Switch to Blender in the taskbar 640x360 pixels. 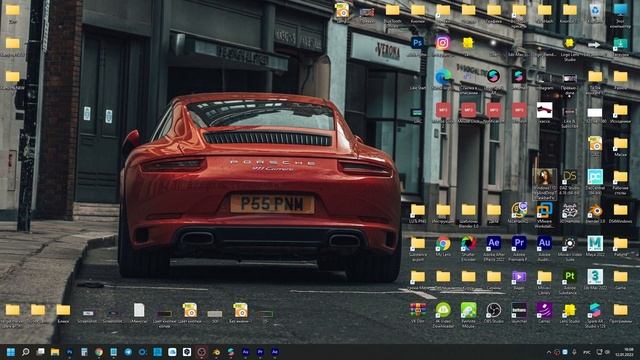(216, 352)
